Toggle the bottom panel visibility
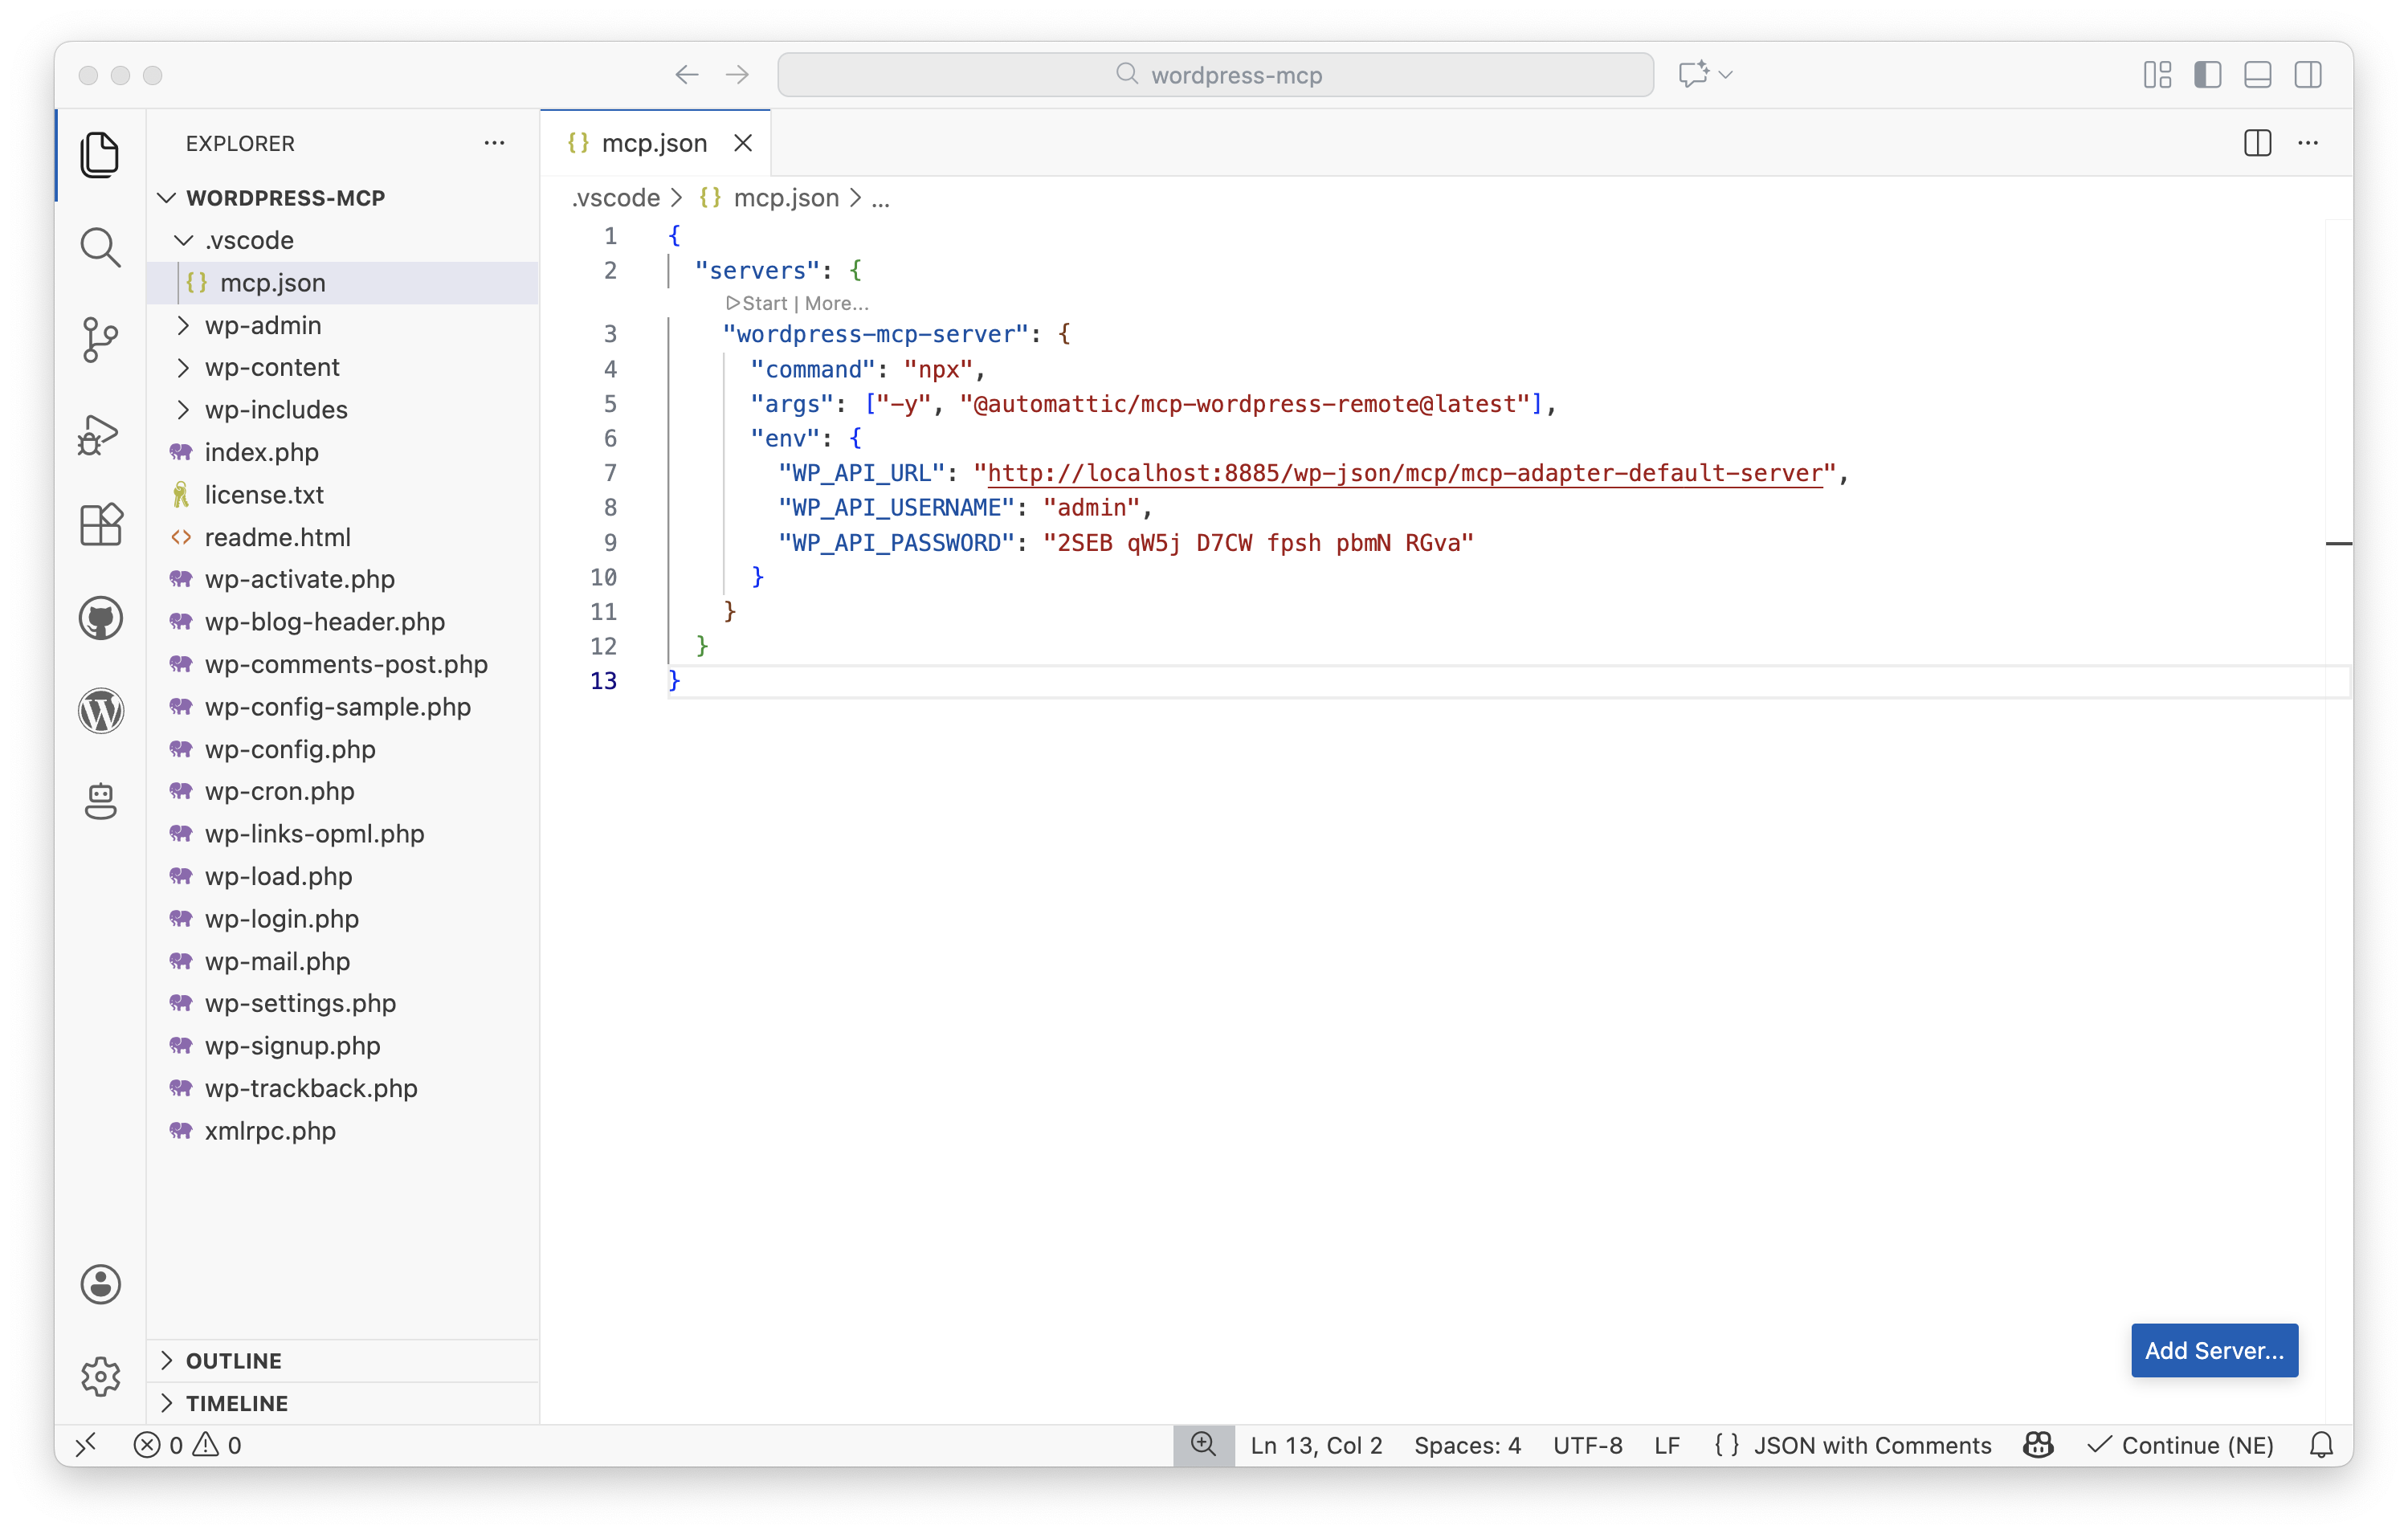The image size is (2408, 1534). point(2258,74)
